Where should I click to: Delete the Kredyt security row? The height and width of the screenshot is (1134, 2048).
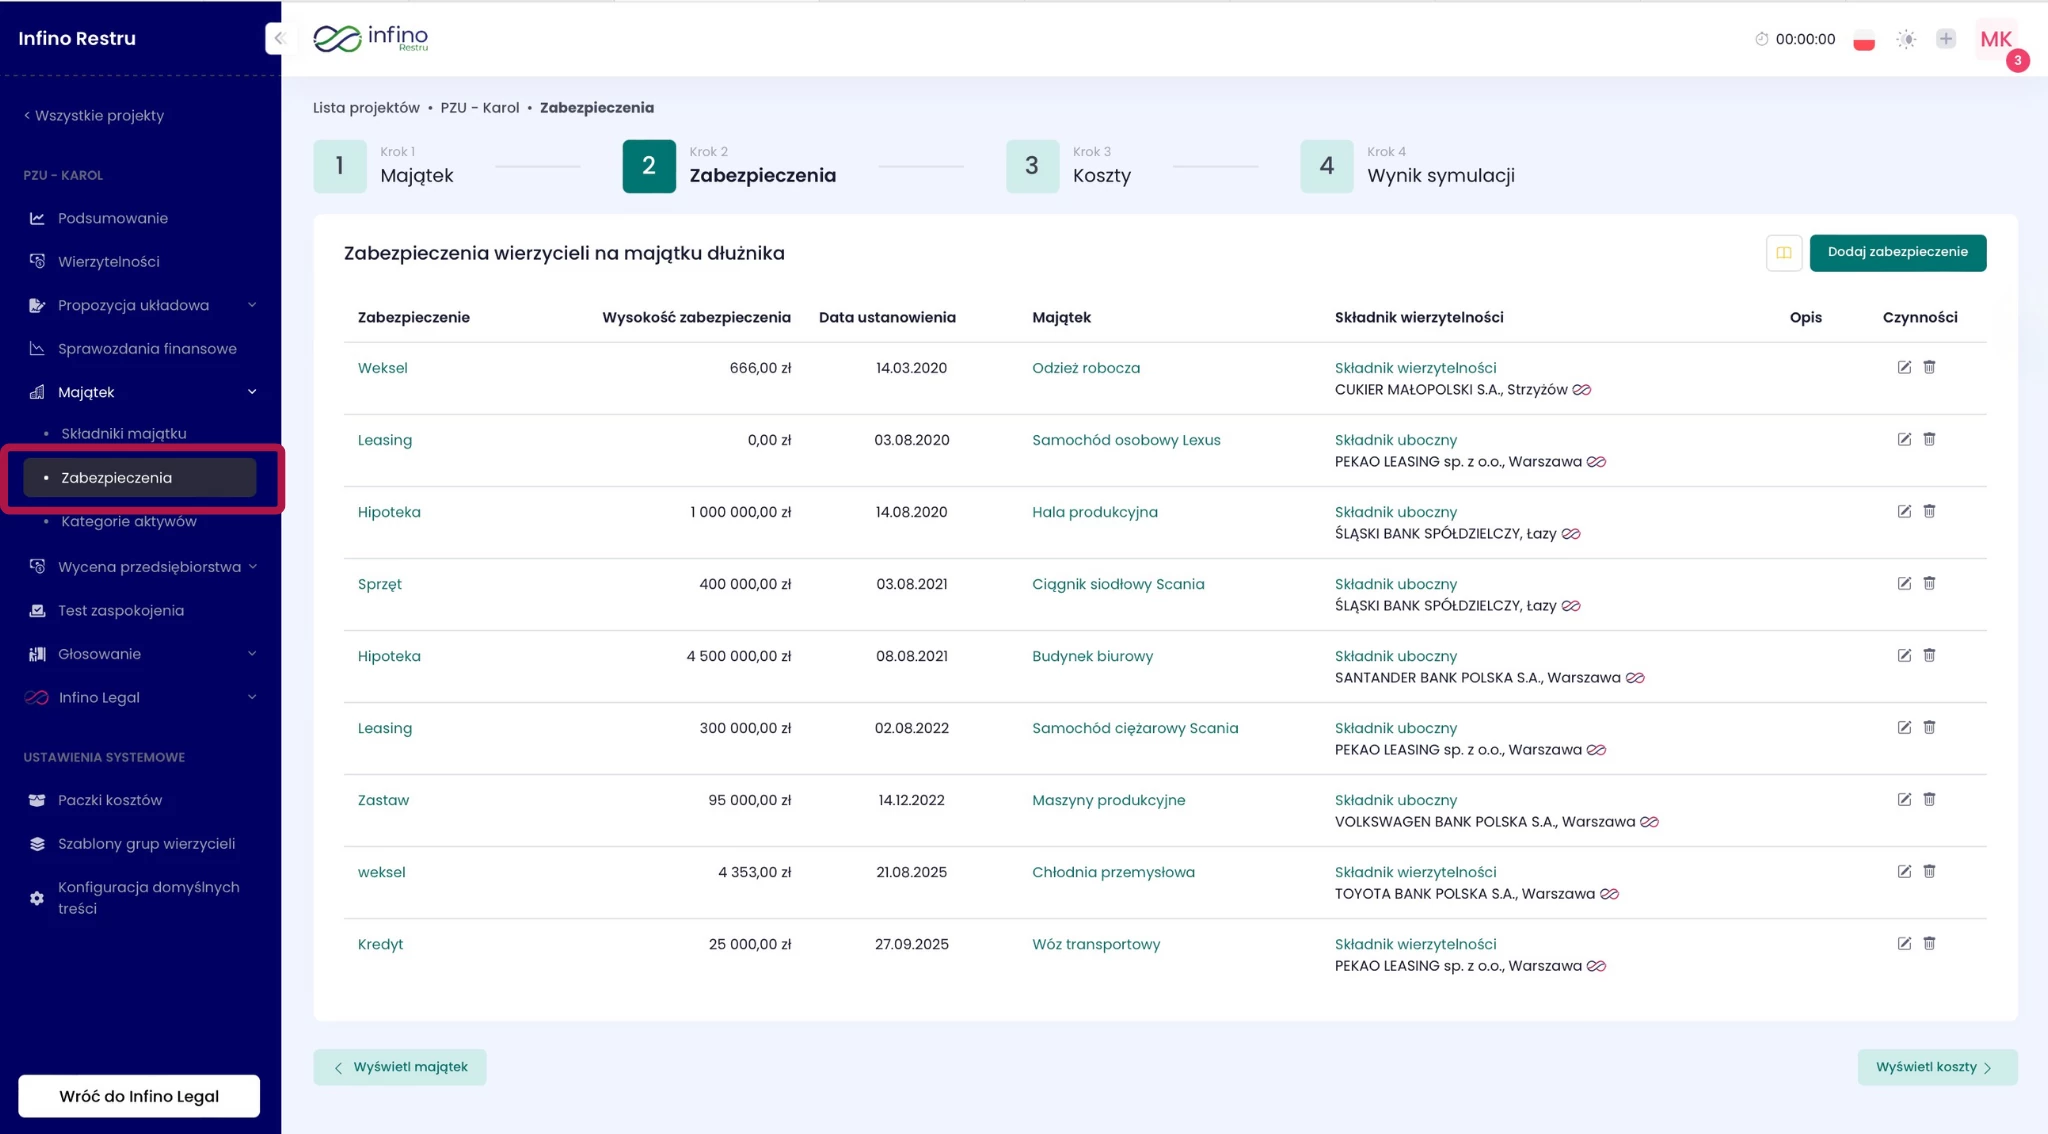(1929, 943)
